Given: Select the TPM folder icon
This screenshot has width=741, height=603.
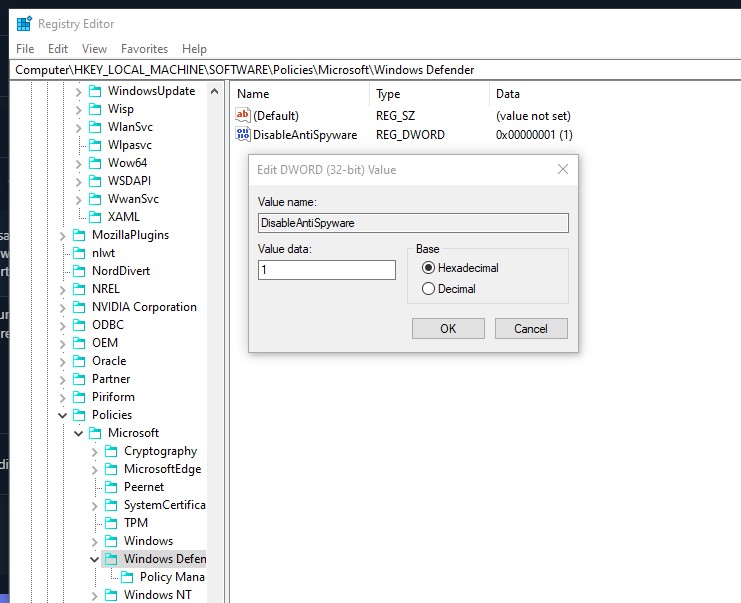Looking at the screenshot, I should 111,523.
